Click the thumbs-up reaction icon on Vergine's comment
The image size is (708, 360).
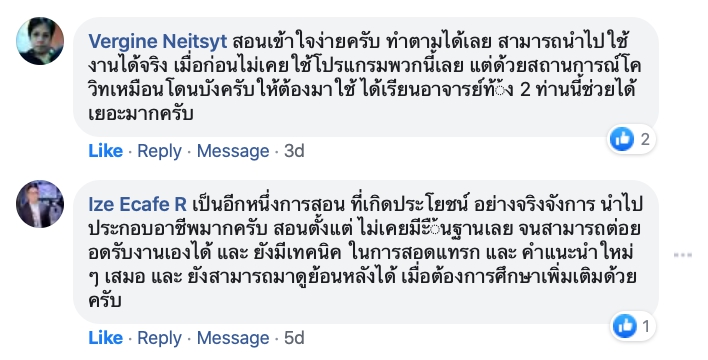[622, 139]
